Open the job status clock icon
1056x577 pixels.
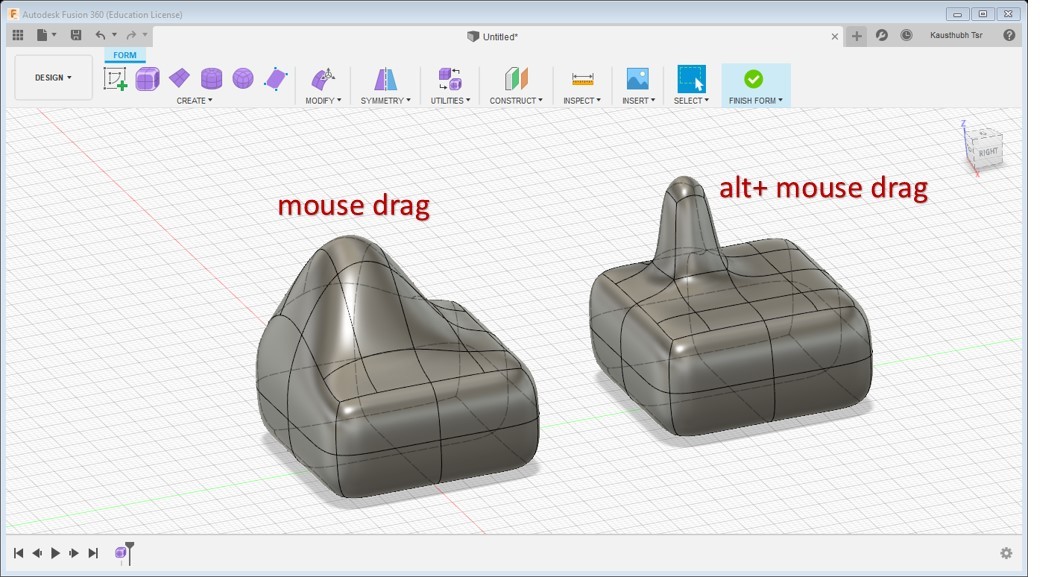[x=906, y=35]
